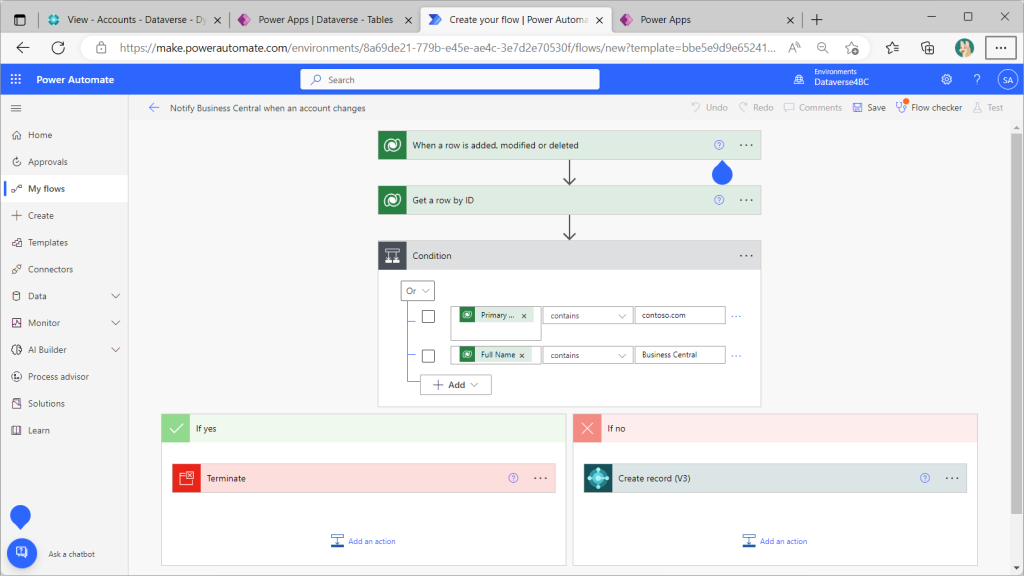Click the Dataverse trigger icon
Viewport: 1024px width, 576px height.
[392, 145]
